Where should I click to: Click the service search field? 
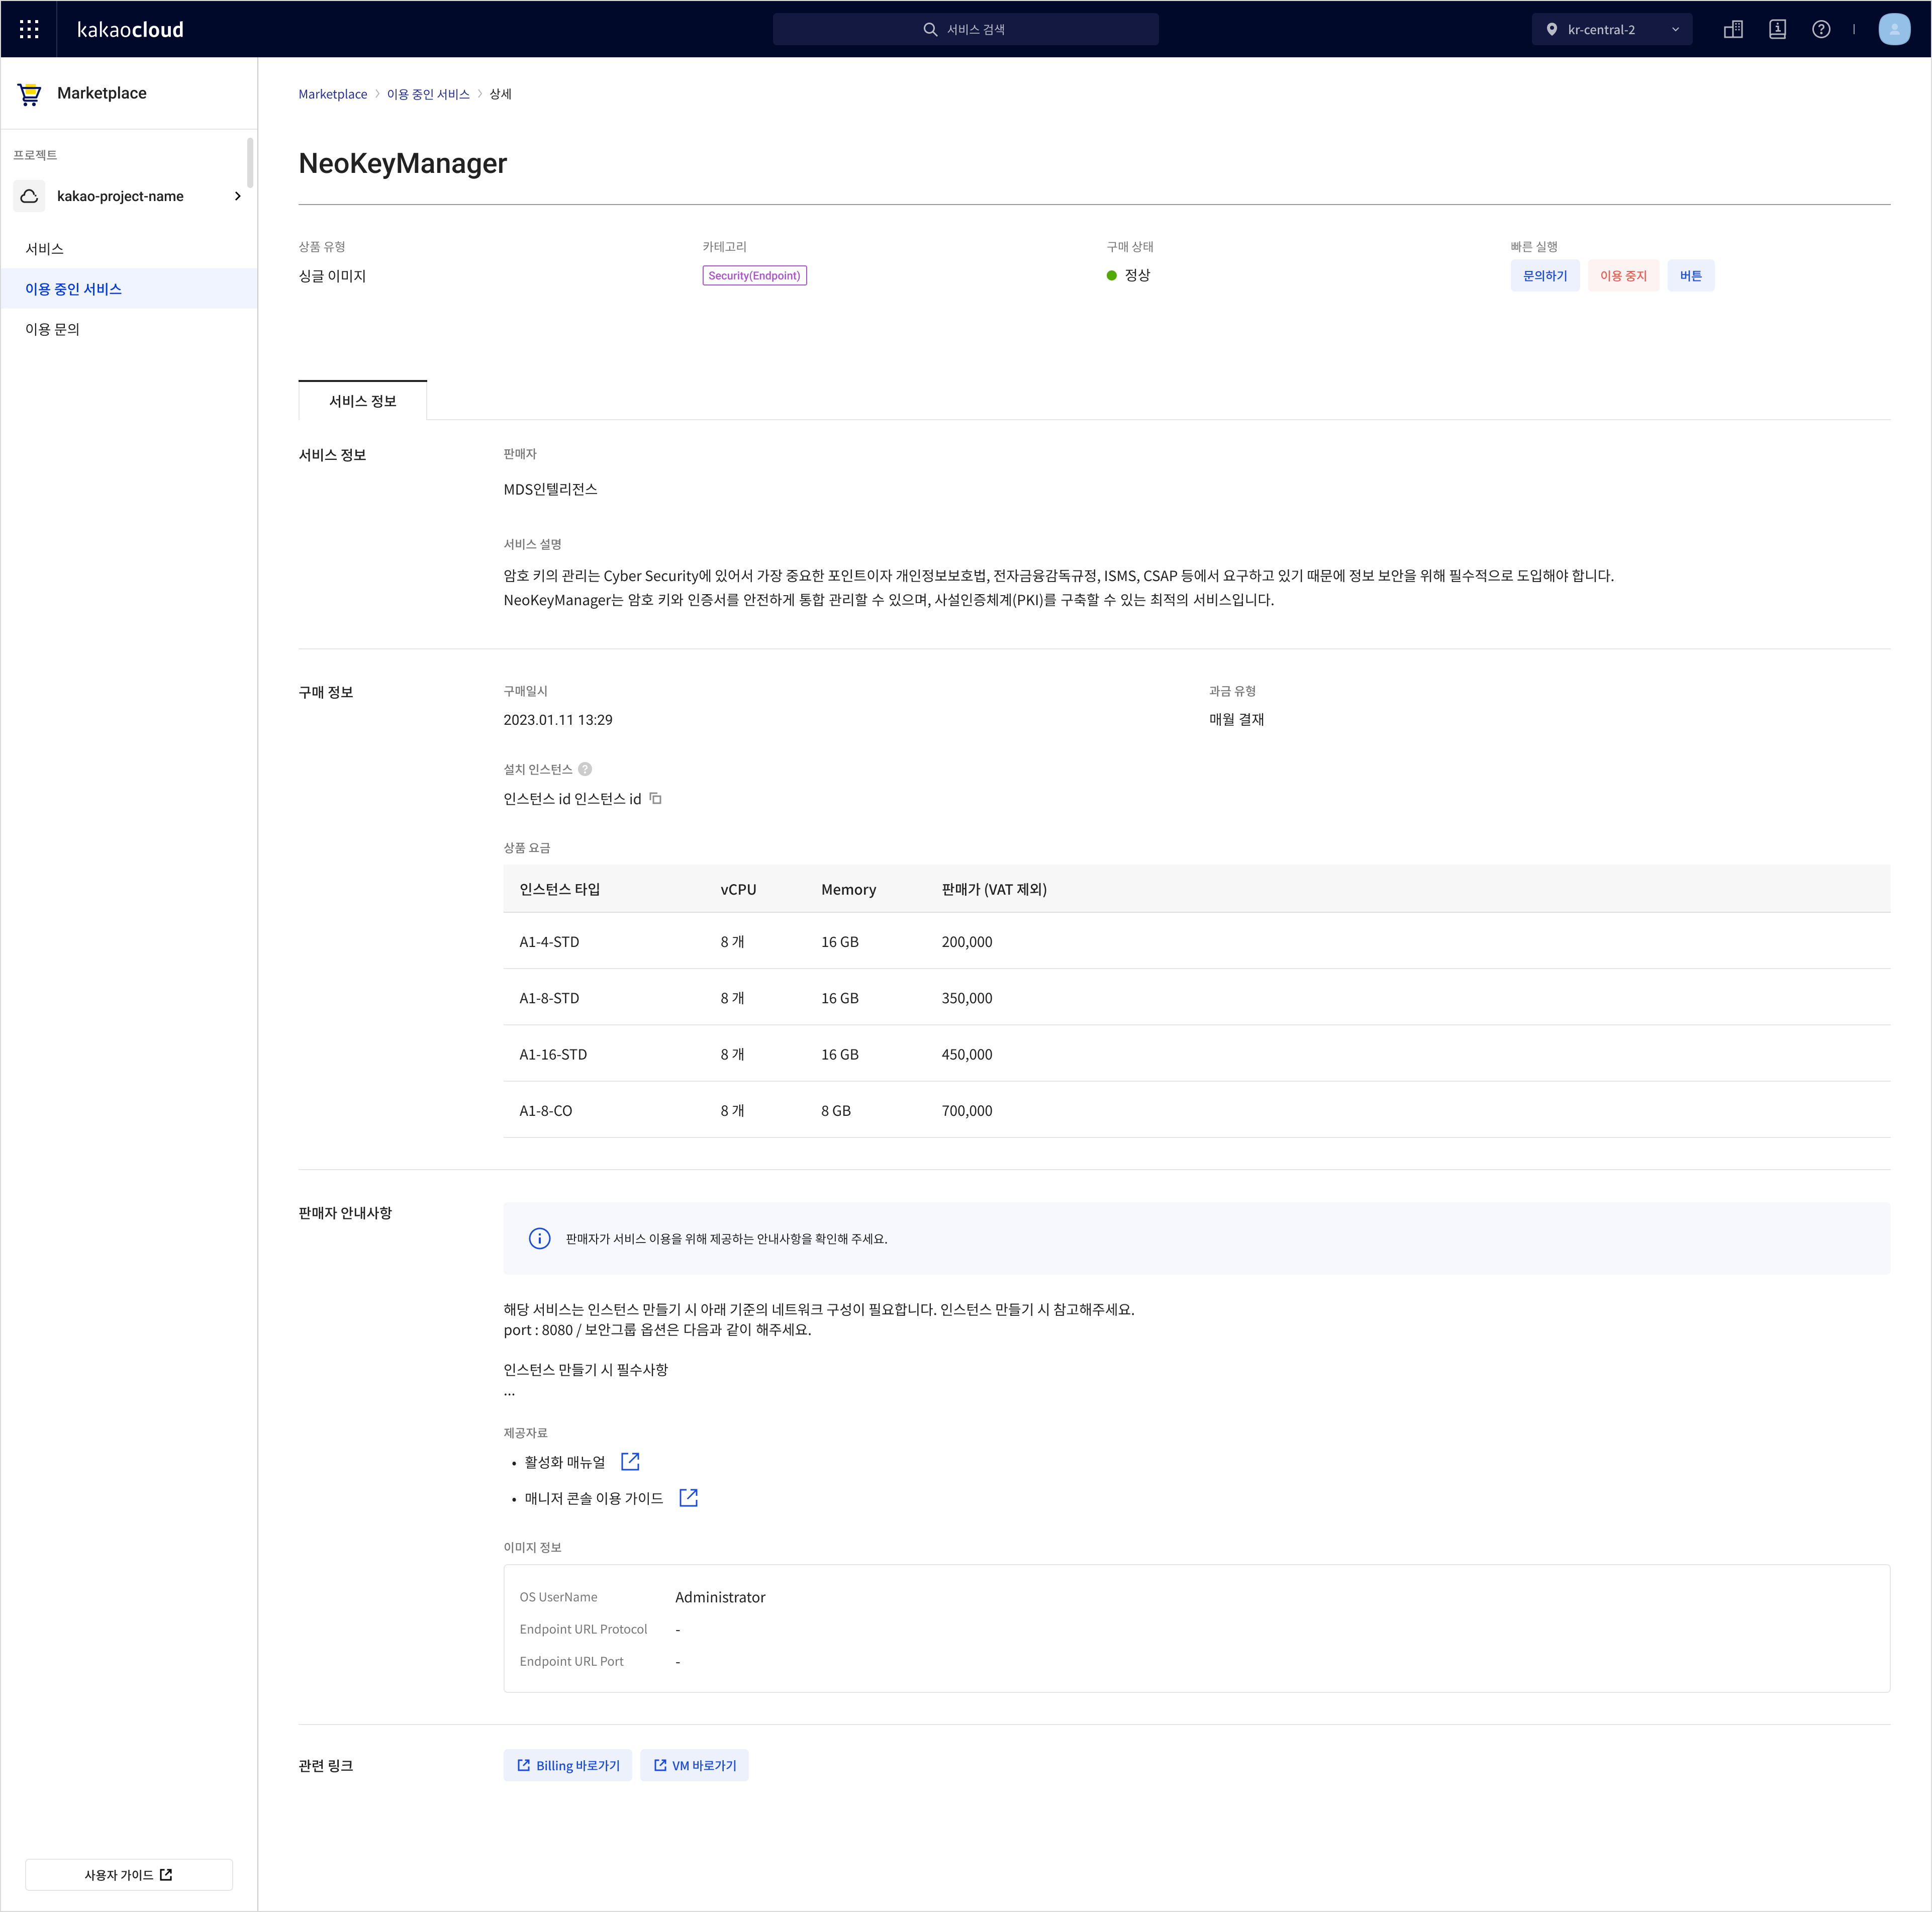point(965,29)
